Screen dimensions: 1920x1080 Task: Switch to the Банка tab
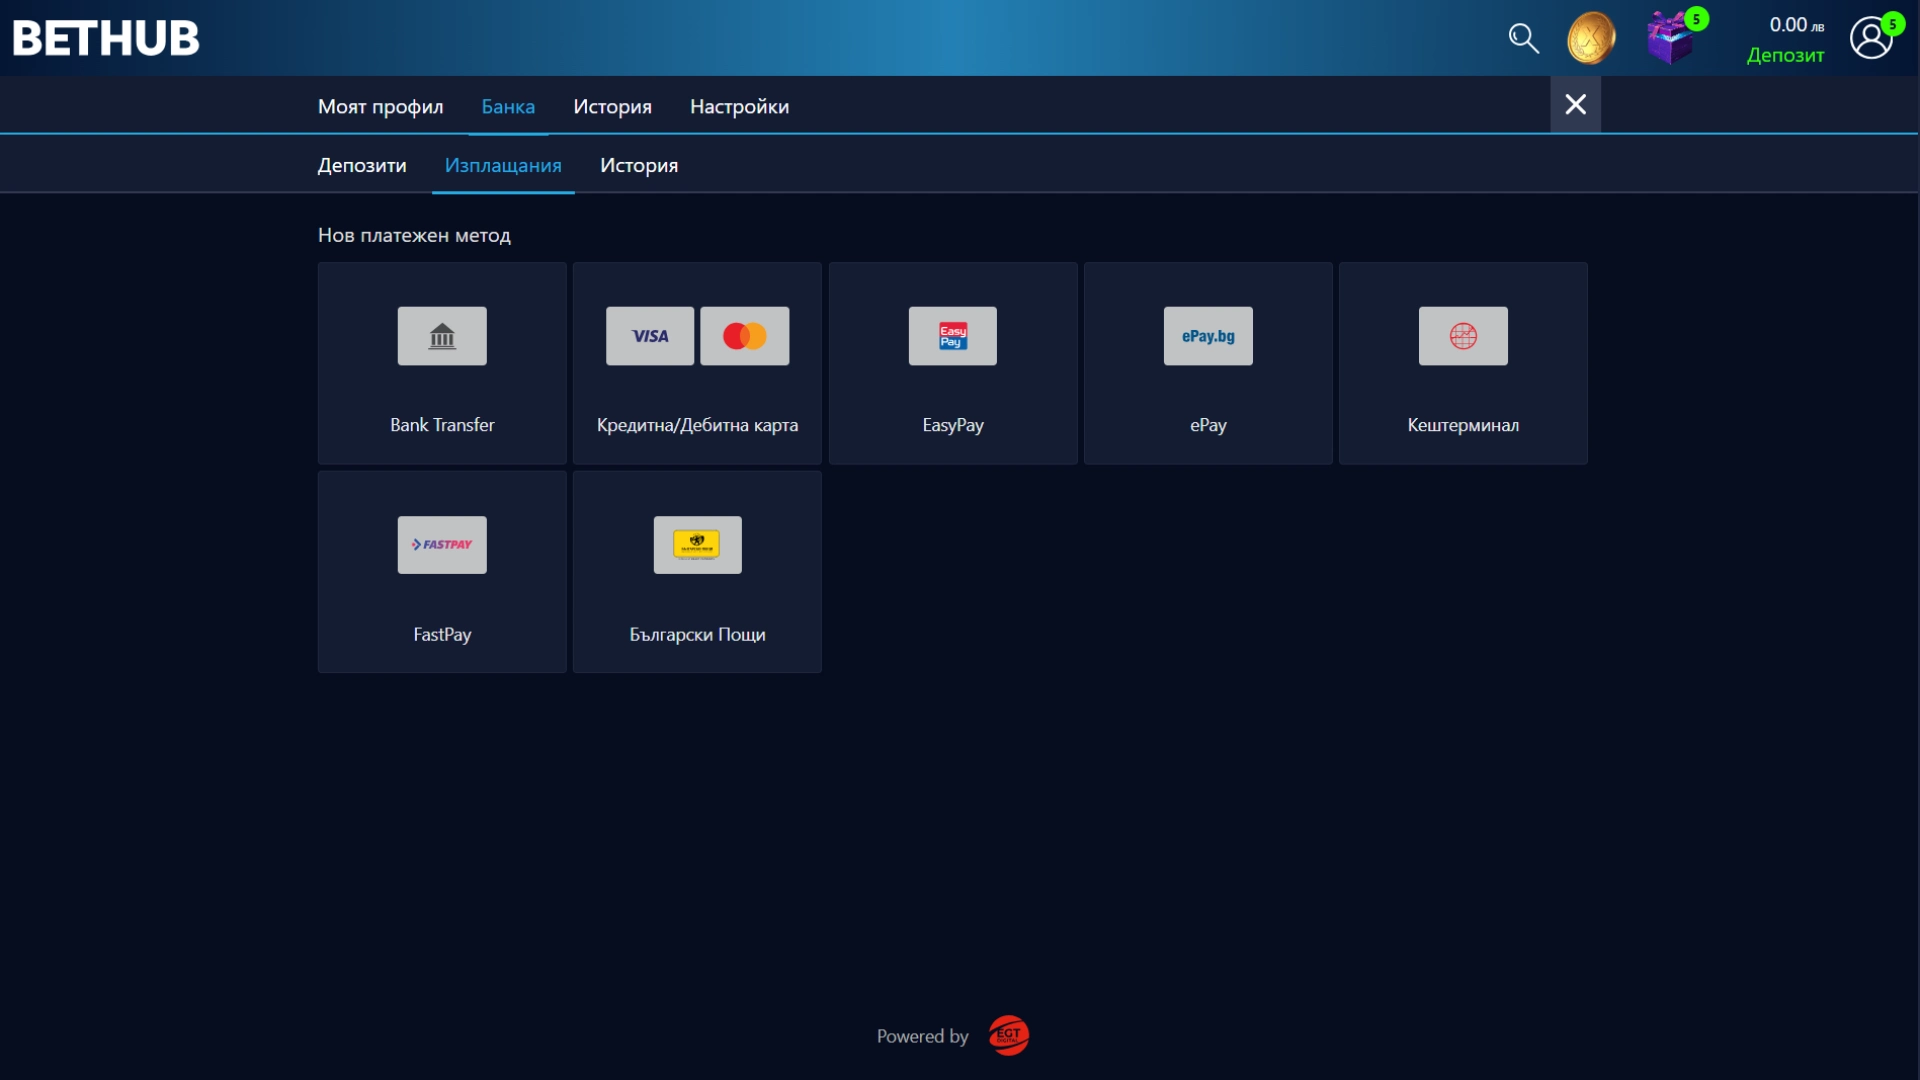pyautogui.click(x=508, y=106)
